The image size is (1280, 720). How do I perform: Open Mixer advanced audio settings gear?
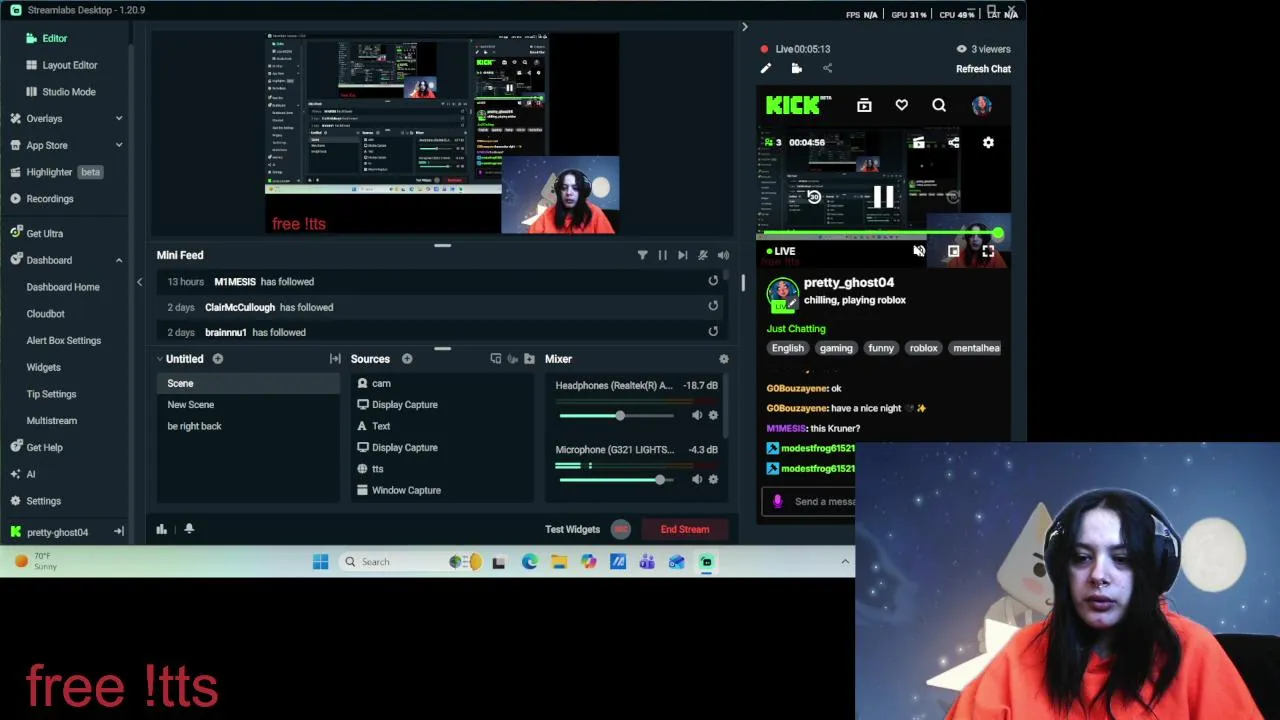pos(724,359)
